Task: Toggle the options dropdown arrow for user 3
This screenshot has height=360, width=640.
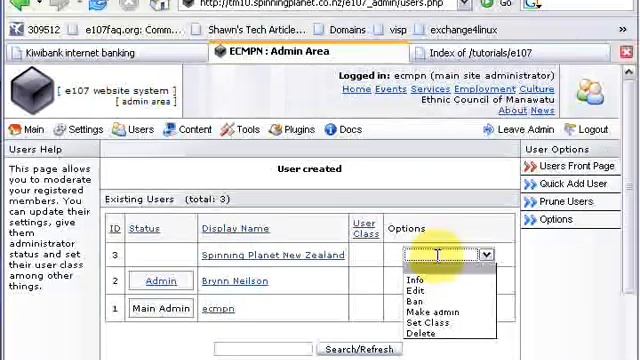Action: tap(486, 255)
